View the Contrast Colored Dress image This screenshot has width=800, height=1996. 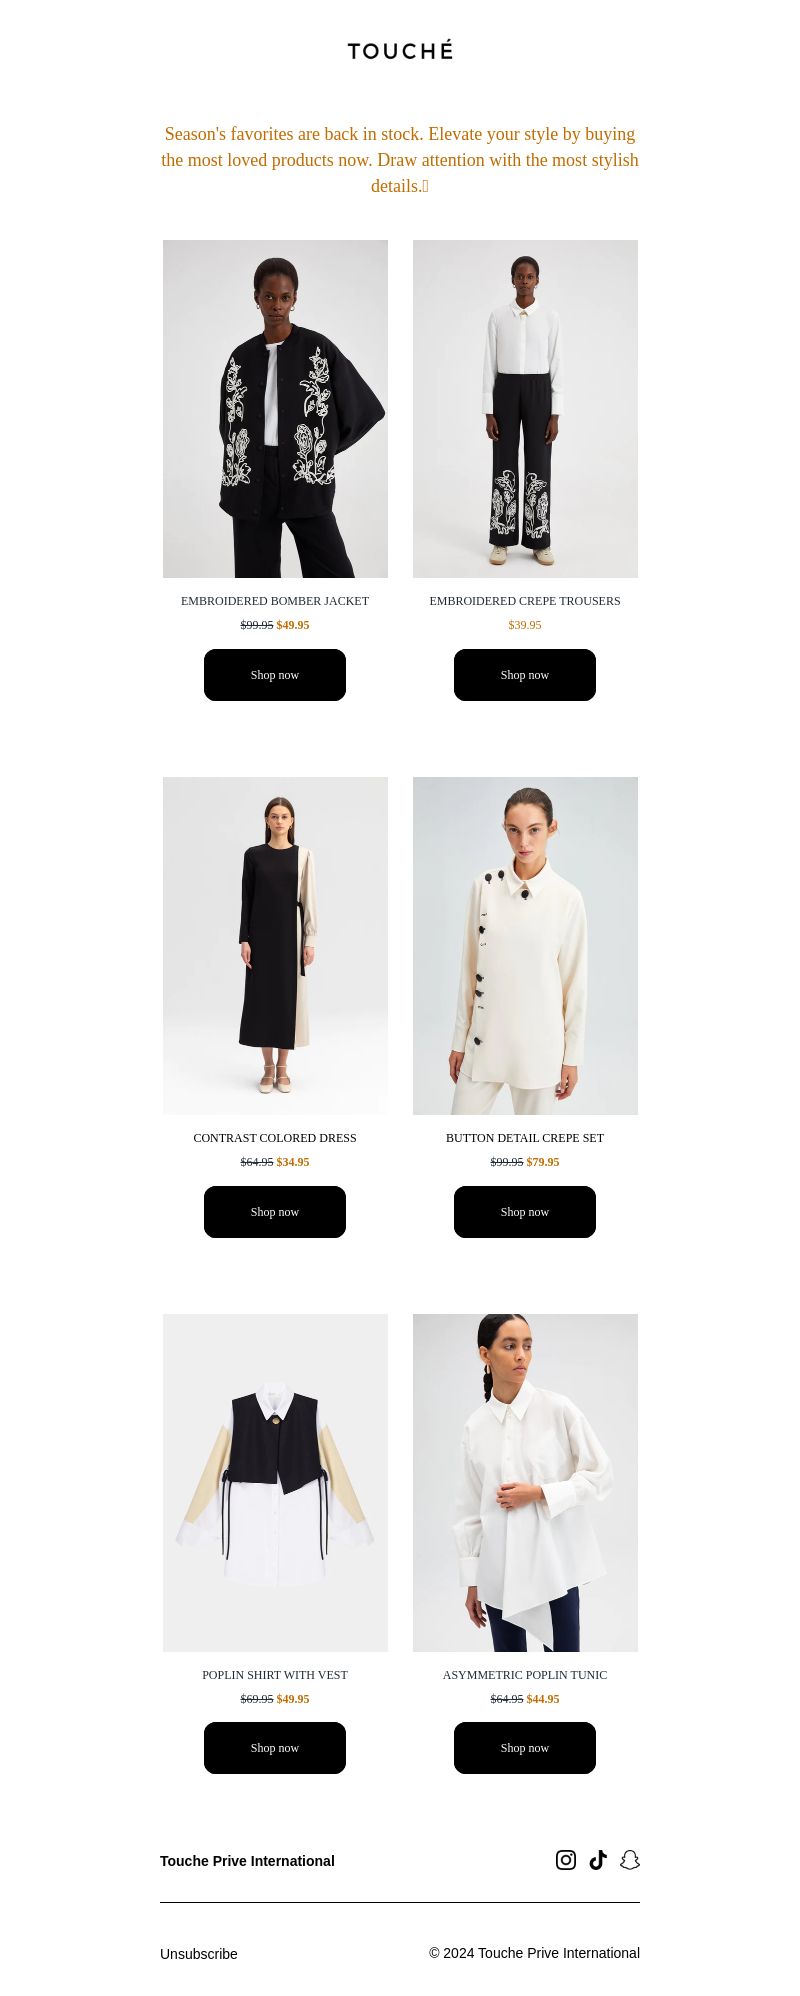tap(275, 946)
